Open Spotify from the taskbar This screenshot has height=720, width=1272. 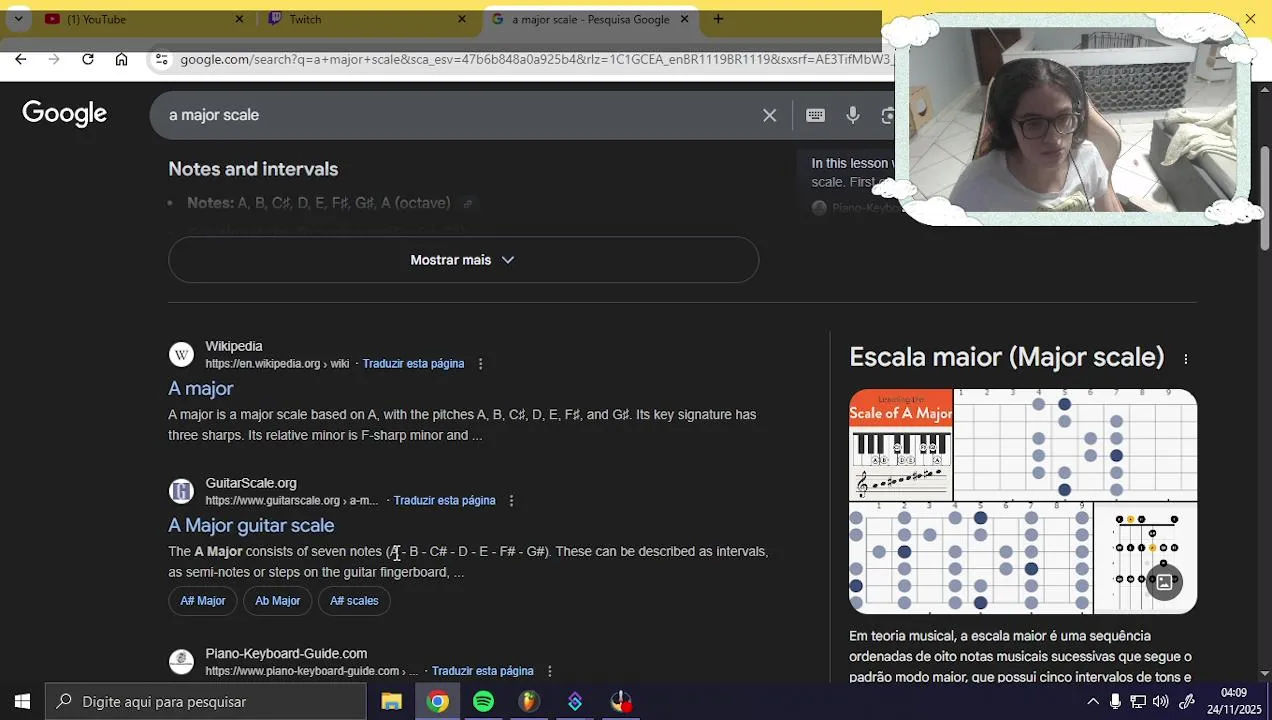click(483, 702)
